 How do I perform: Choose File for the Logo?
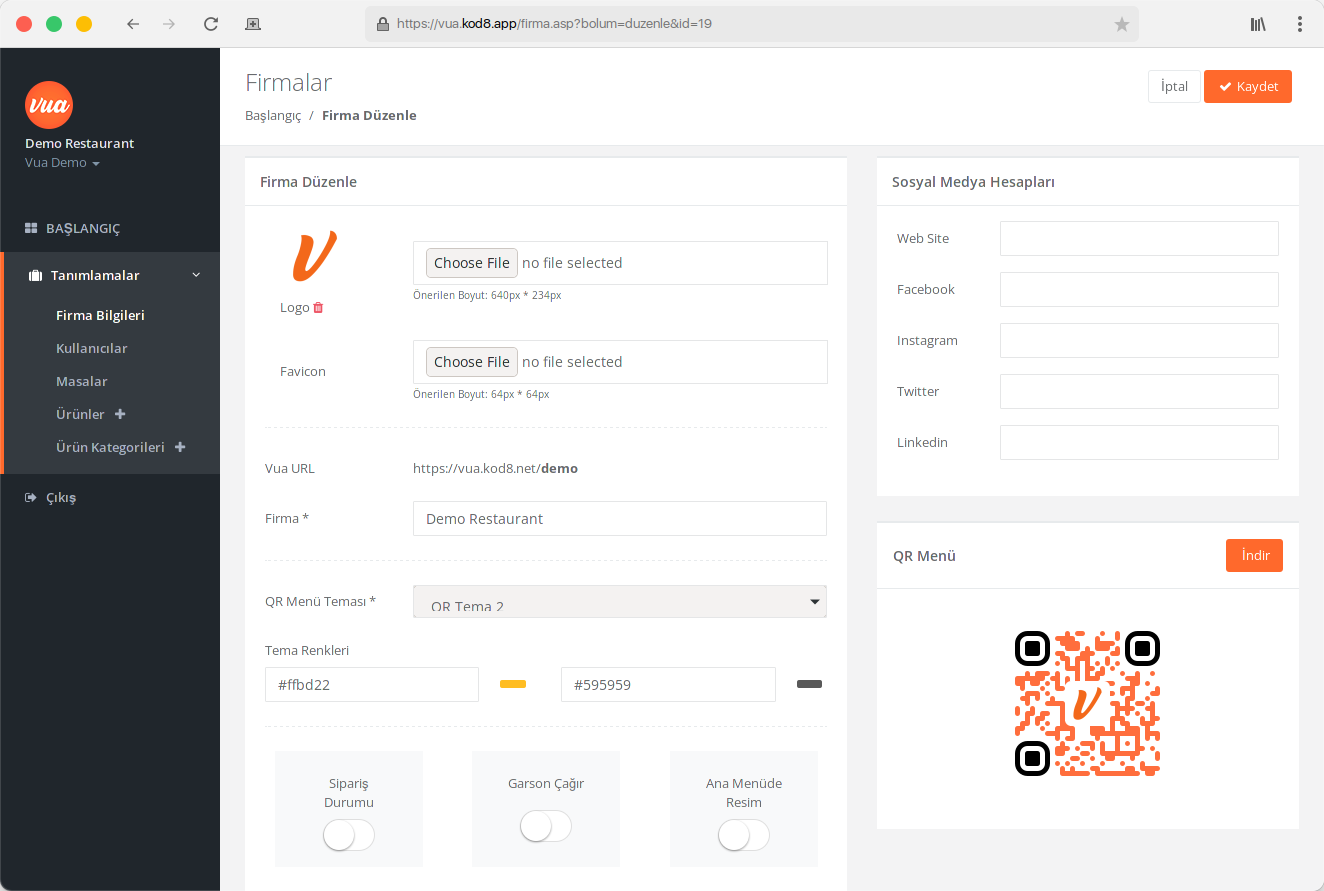(472, 263)
